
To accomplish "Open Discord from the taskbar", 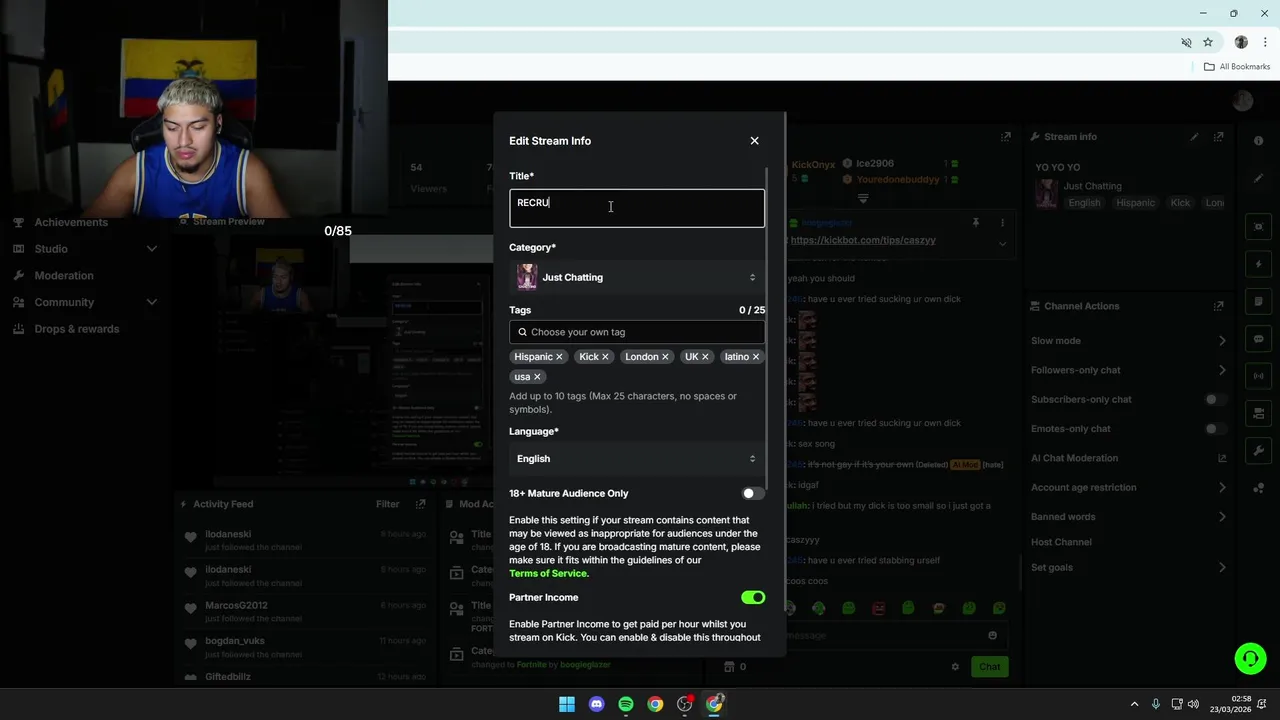I will pos(597,704).
